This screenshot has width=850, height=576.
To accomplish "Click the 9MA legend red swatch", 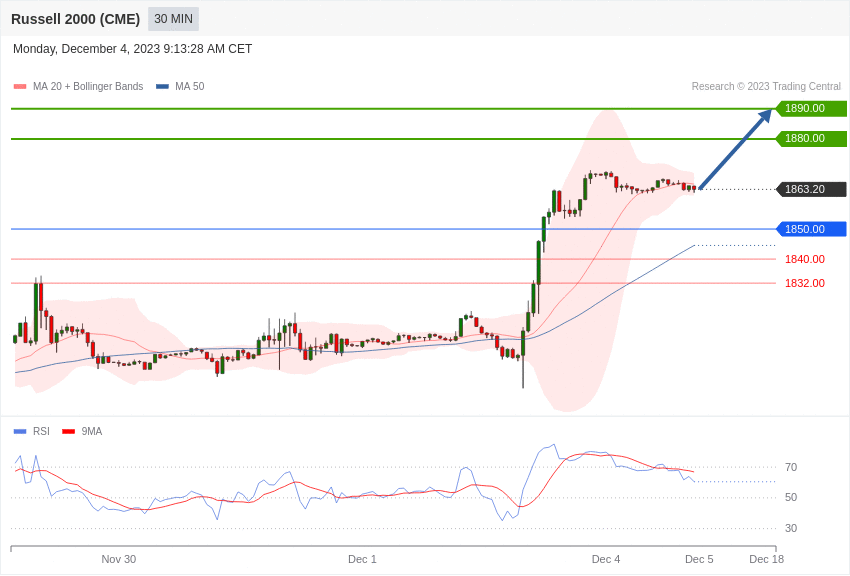I will click(68, 432).
